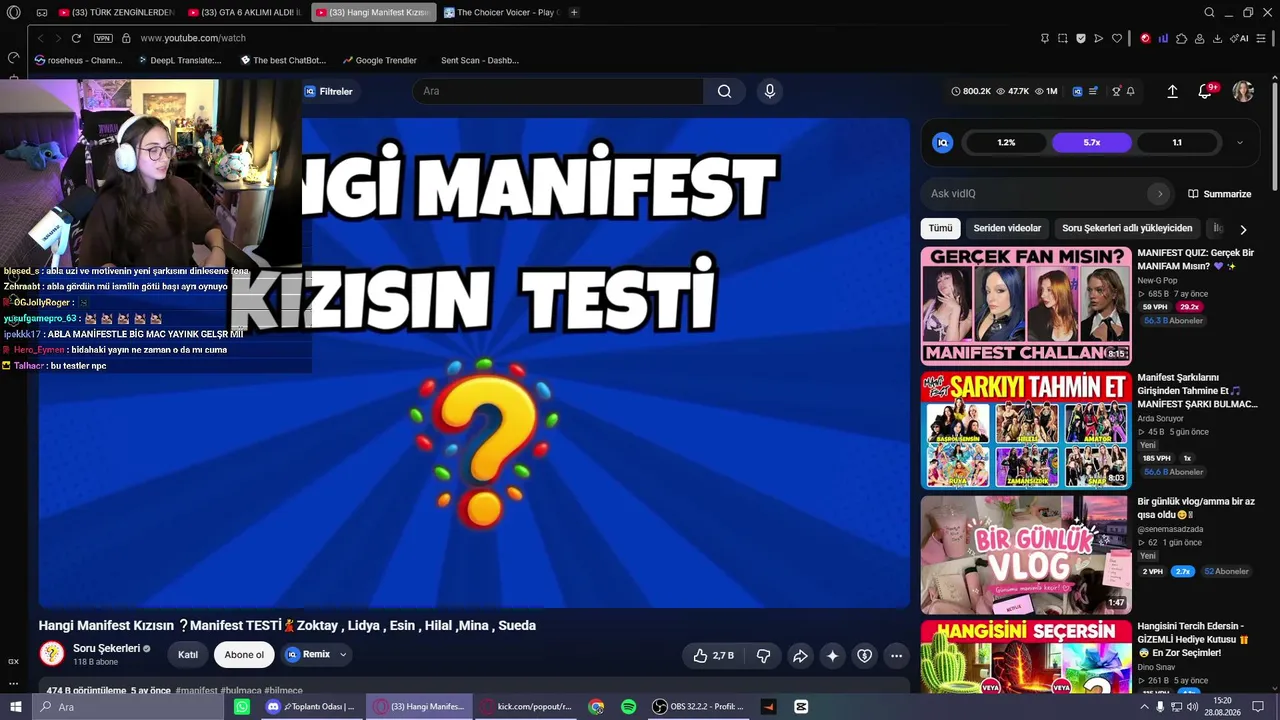Expand the Remix dropdown arrow

pyautogui.click(x=343, y=655)
